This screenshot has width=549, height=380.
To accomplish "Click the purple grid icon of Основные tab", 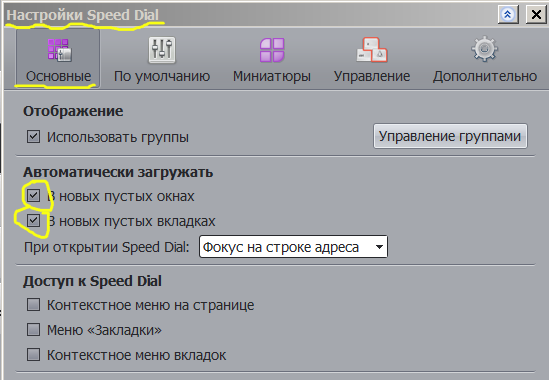I will 60,50.
